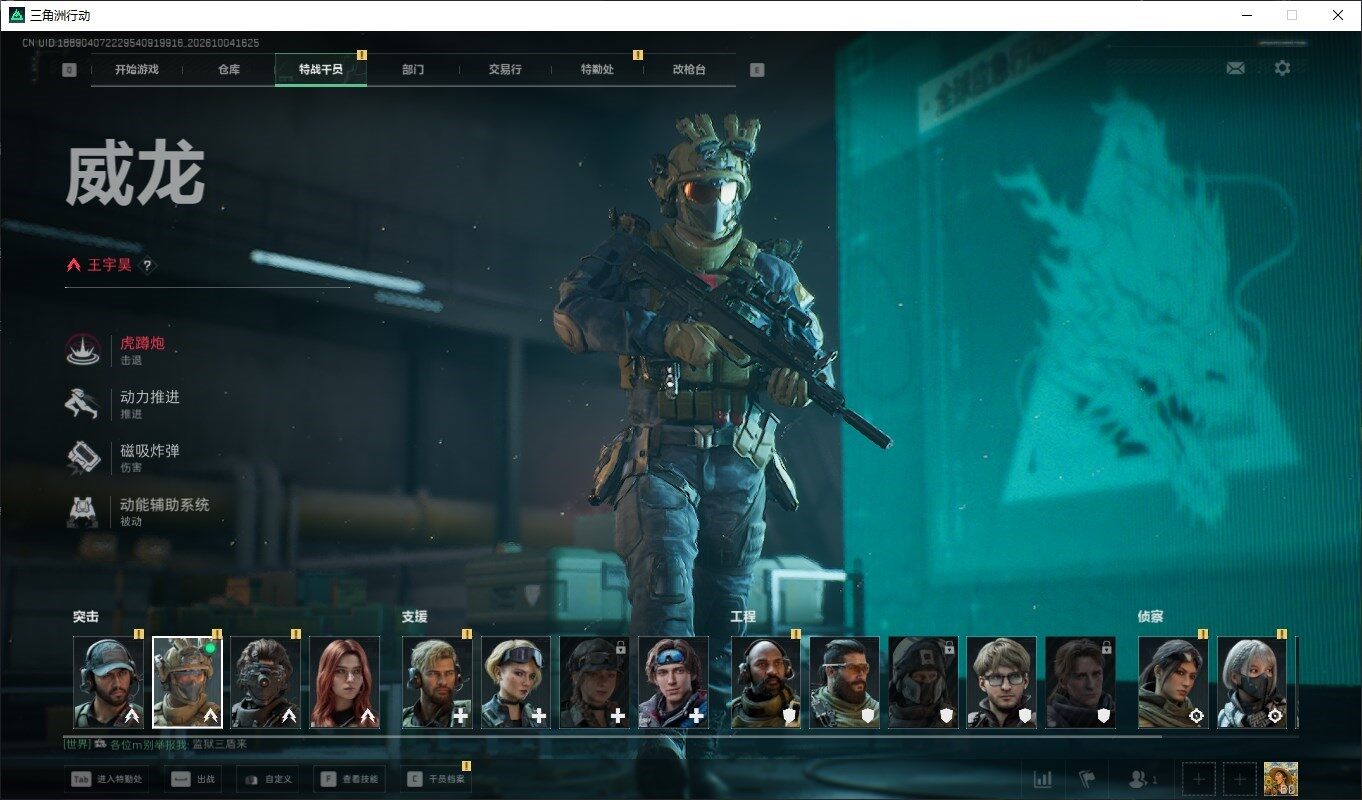Select the 工程 operator wearing glasses
This screenshot has height=800, width=1362.
click(x=1002, y=682)
